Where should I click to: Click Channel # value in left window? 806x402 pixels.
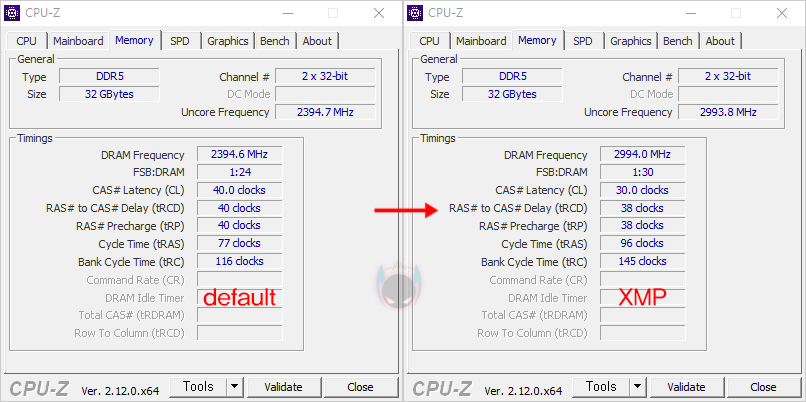click(325, 77)
